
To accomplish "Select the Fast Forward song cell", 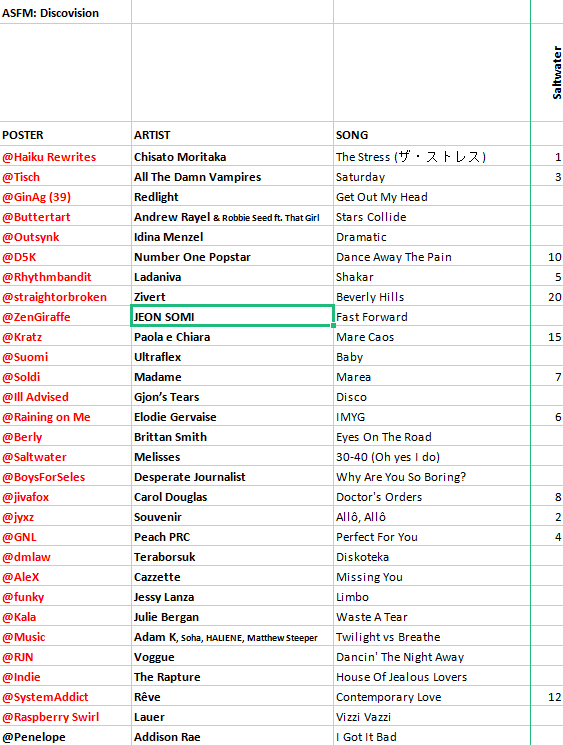I will click(432, 316).
